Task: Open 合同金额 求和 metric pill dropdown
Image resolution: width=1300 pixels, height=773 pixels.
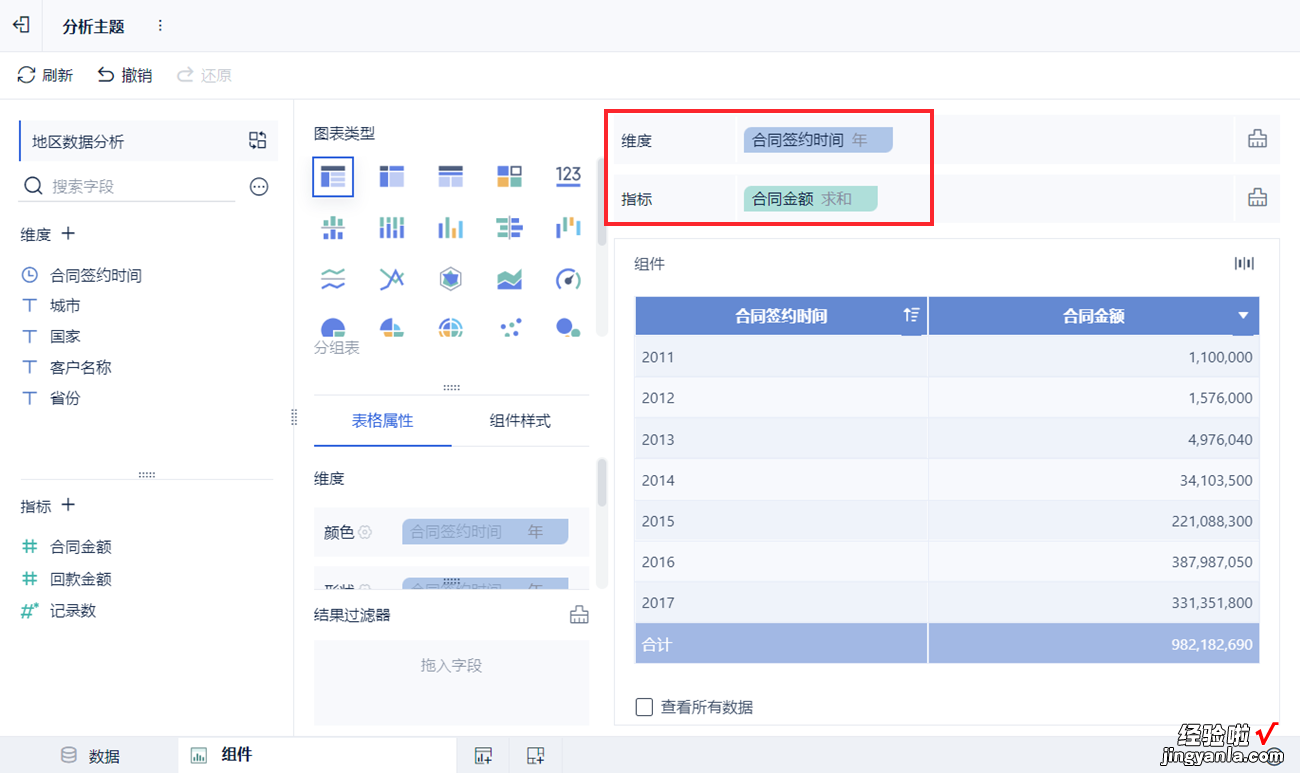Action: click(810, 198)
